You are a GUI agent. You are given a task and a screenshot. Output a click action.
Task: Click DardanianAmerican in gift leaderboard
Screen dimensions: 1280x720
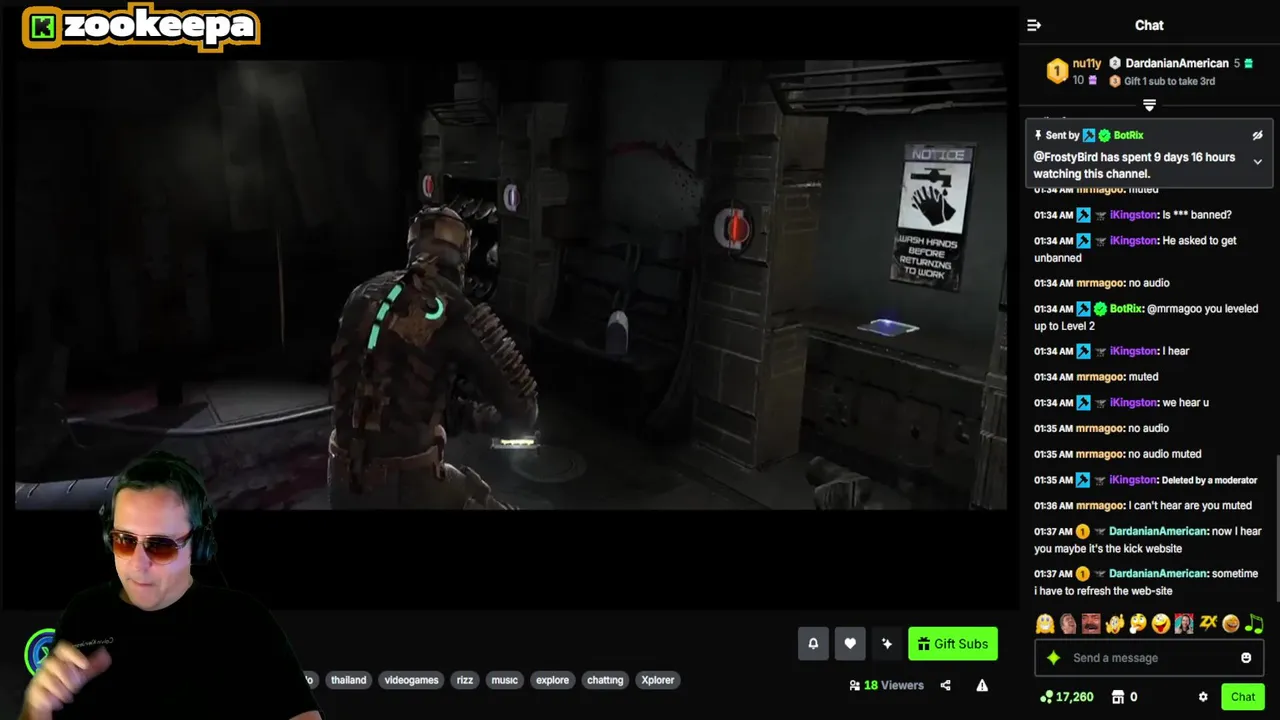click(x=1177, y=63)
